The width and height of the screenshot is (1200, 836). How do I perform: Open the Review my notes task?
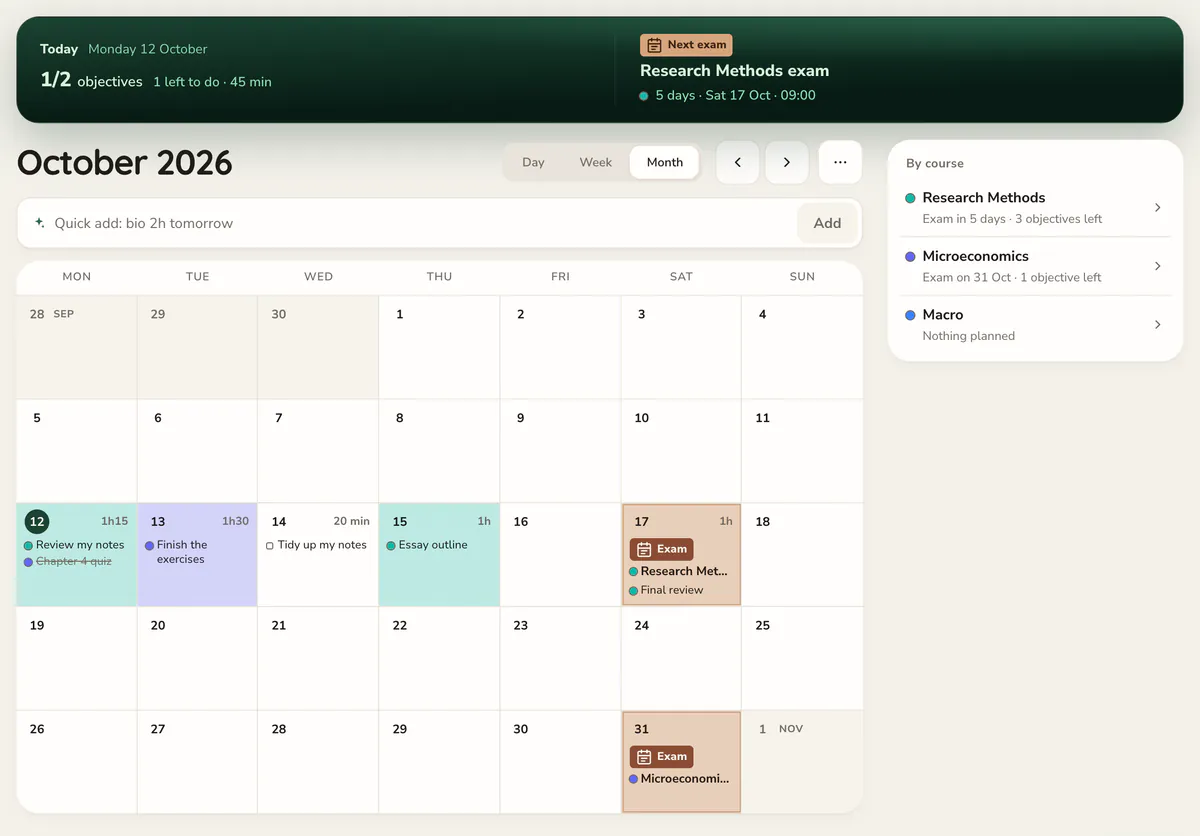click(80, 545)
